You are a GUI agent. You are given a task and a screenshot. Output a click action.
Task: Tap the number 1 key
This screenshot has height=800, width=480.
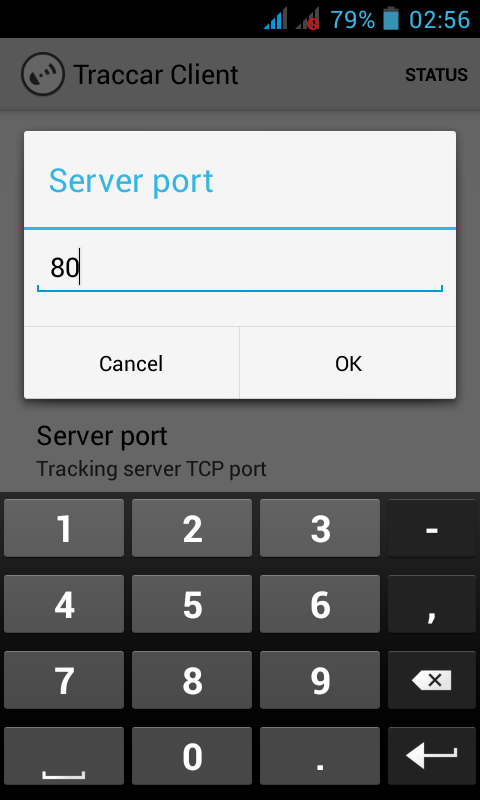pos(64,528)
